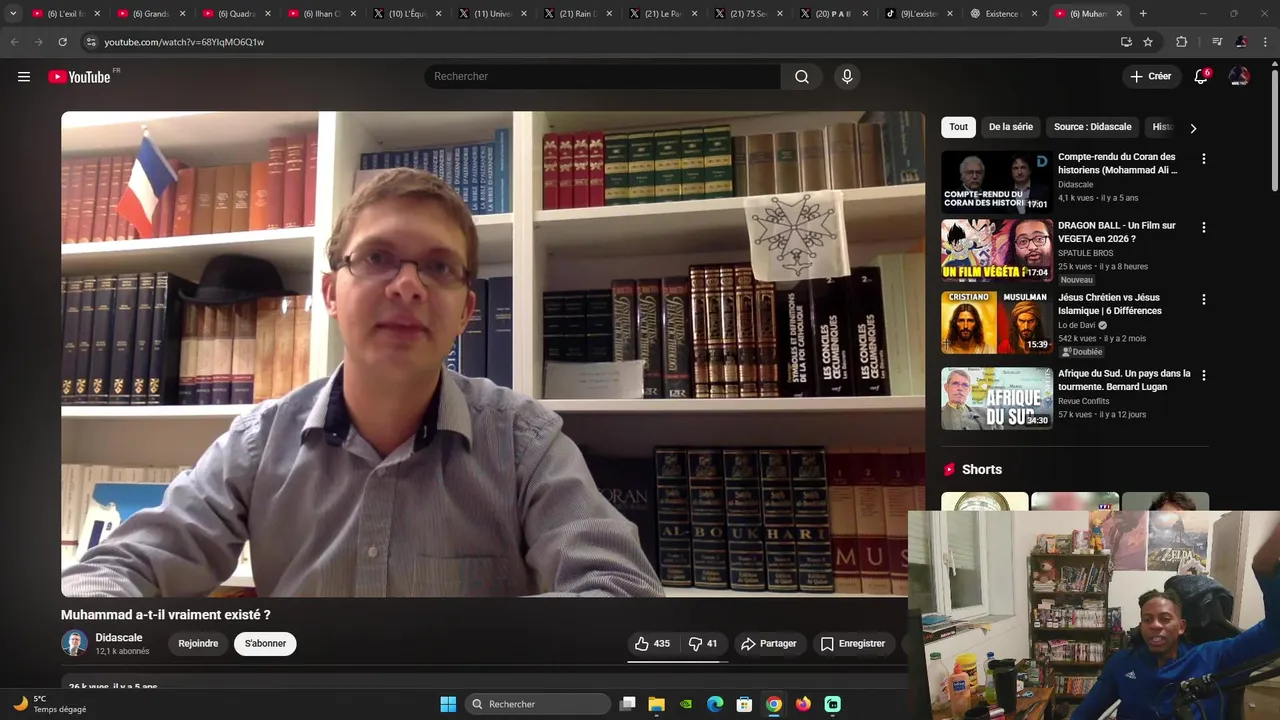
Task: Save the video with Enregistrer
Action: (853, 644)
